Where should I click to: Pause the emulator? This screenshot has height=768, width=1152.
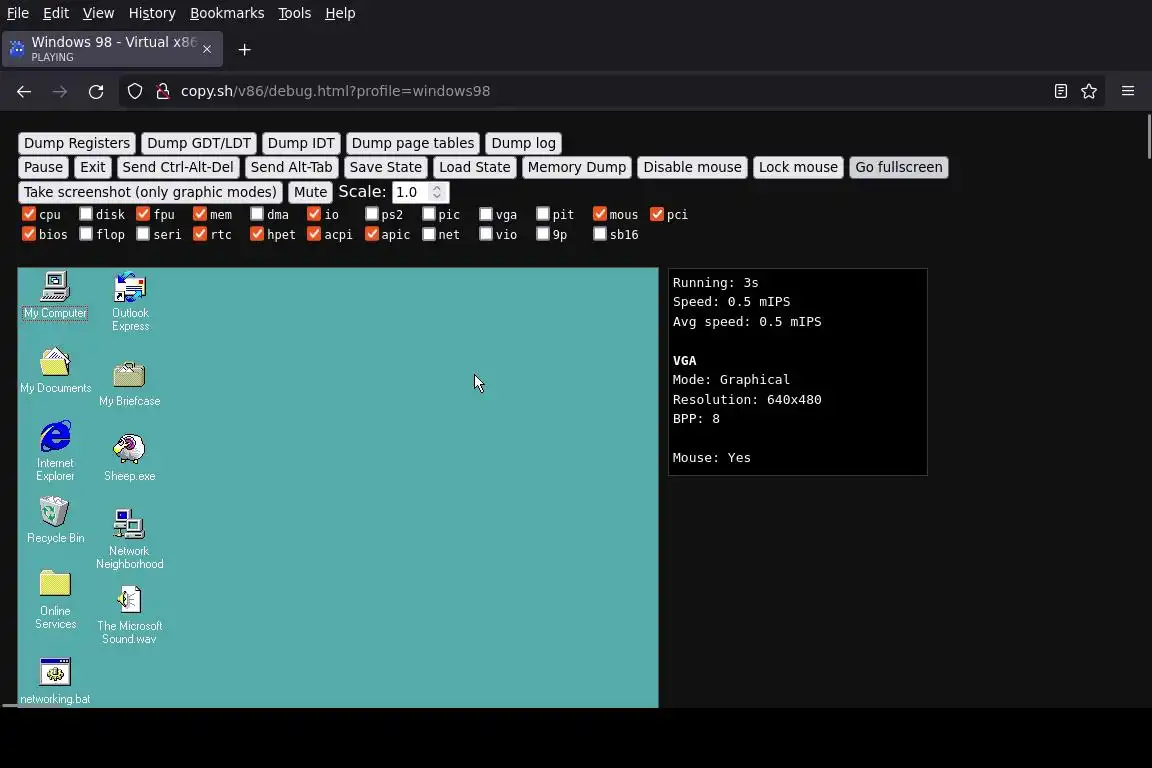(43, 168)
